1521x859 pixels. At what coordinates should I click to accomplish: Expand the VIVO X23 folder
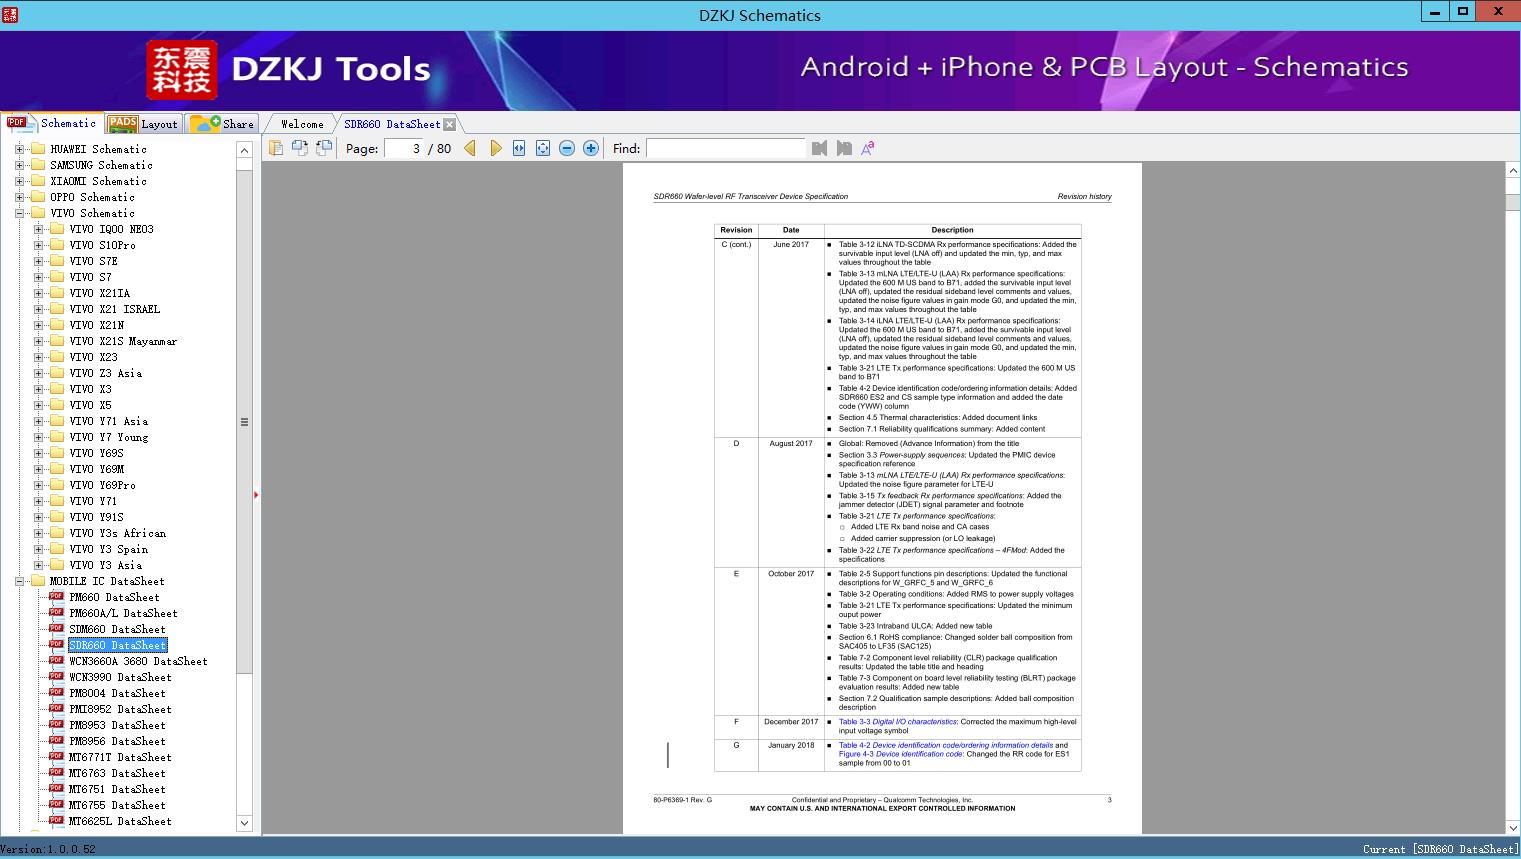38,357
